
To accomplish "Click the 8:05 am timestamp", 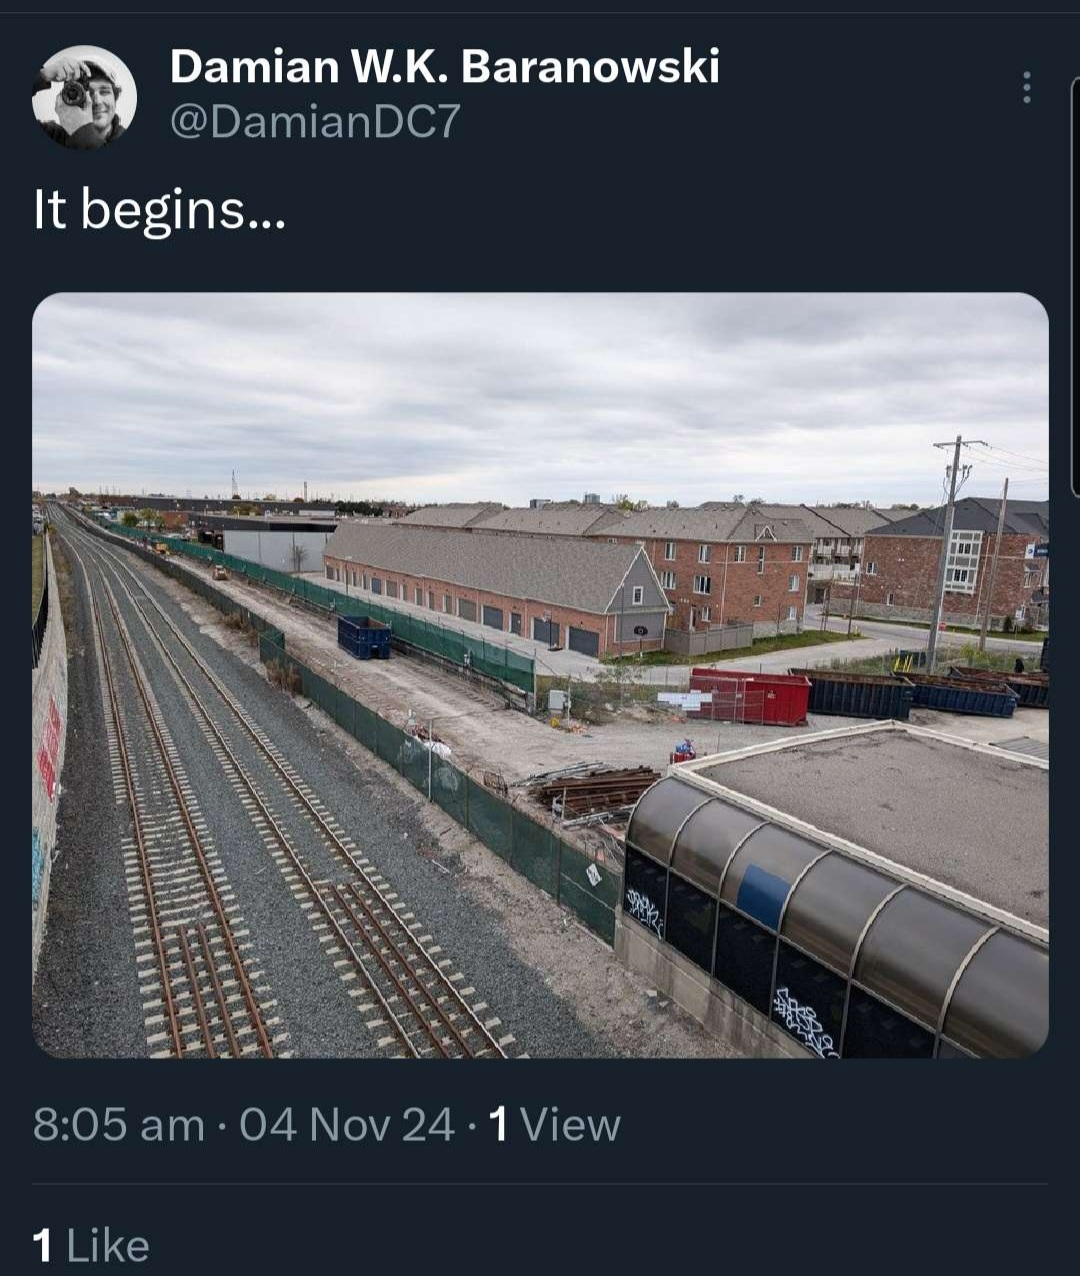I will 118,1125.
